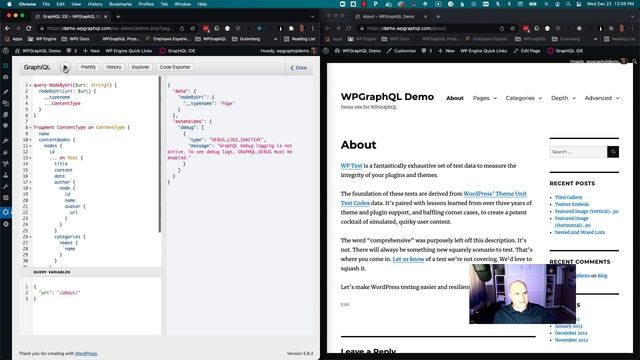This screenshot has height=360, width=640.
Task: Click the Prettify button
Action: 88,67
